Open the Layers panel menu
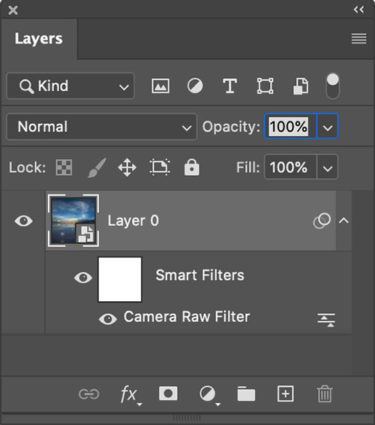Viewport: 375px width, 425px height. point(359,38)
